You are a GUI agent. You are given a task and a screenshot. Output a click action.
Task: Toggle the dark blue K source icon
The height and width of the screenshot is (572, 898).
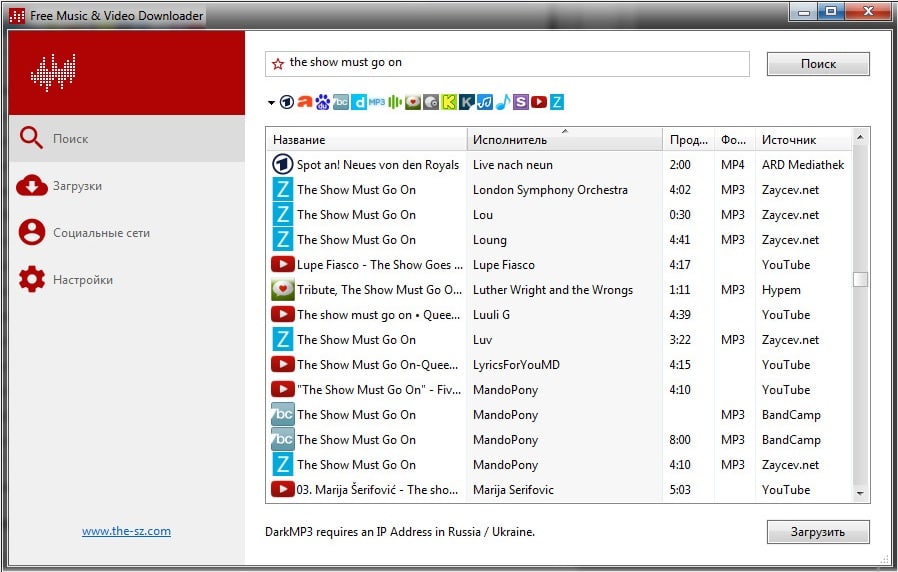point(467,102)
